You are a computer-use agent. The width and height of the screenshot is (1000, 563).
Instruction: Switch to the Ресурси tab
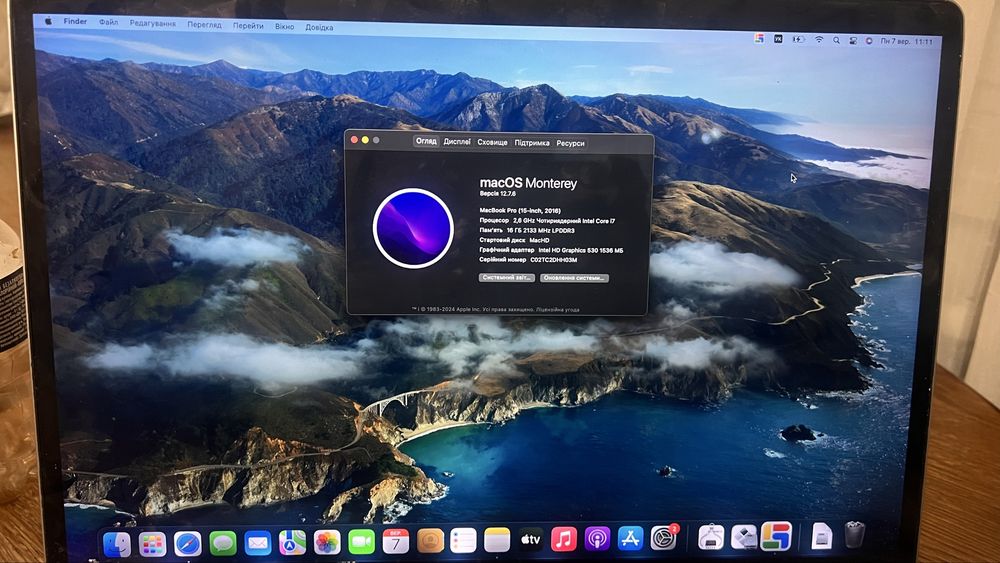coord(570,143)
